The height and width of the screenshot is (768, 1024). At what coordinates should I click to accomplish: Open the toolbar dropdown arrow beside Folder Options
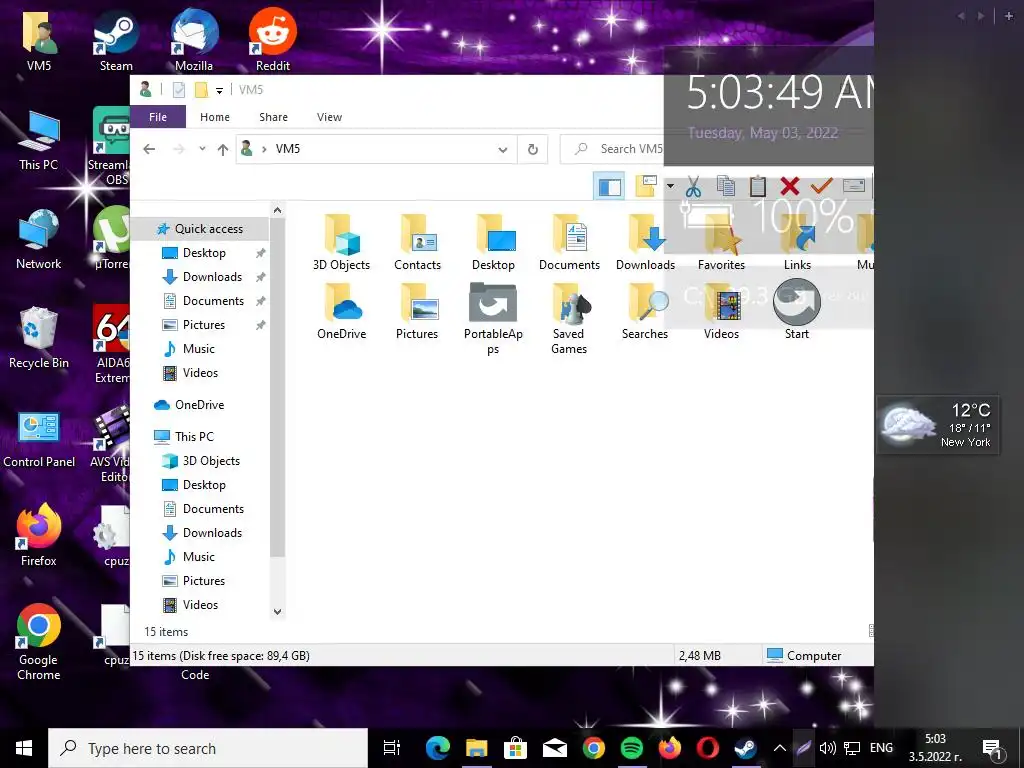(x=670, y=187)
